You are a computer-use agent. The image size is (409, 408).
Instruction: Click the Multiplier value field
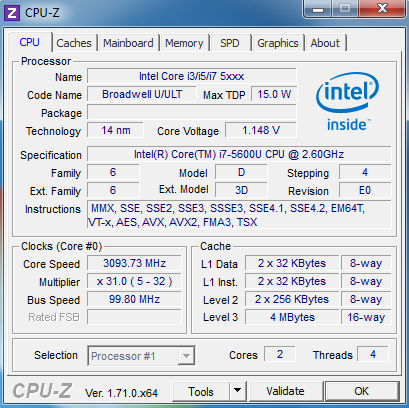point(134,281)
